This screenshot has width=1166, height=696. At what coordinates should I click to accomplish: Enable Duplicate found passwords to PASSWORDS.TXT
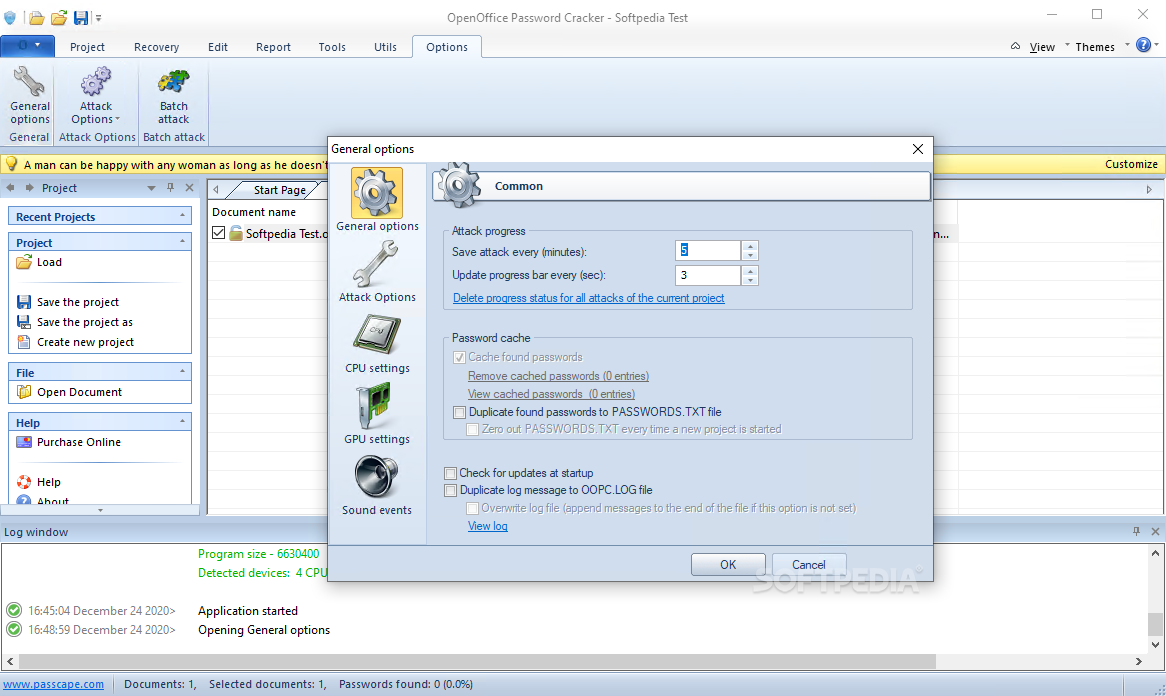tap(460, 412)
